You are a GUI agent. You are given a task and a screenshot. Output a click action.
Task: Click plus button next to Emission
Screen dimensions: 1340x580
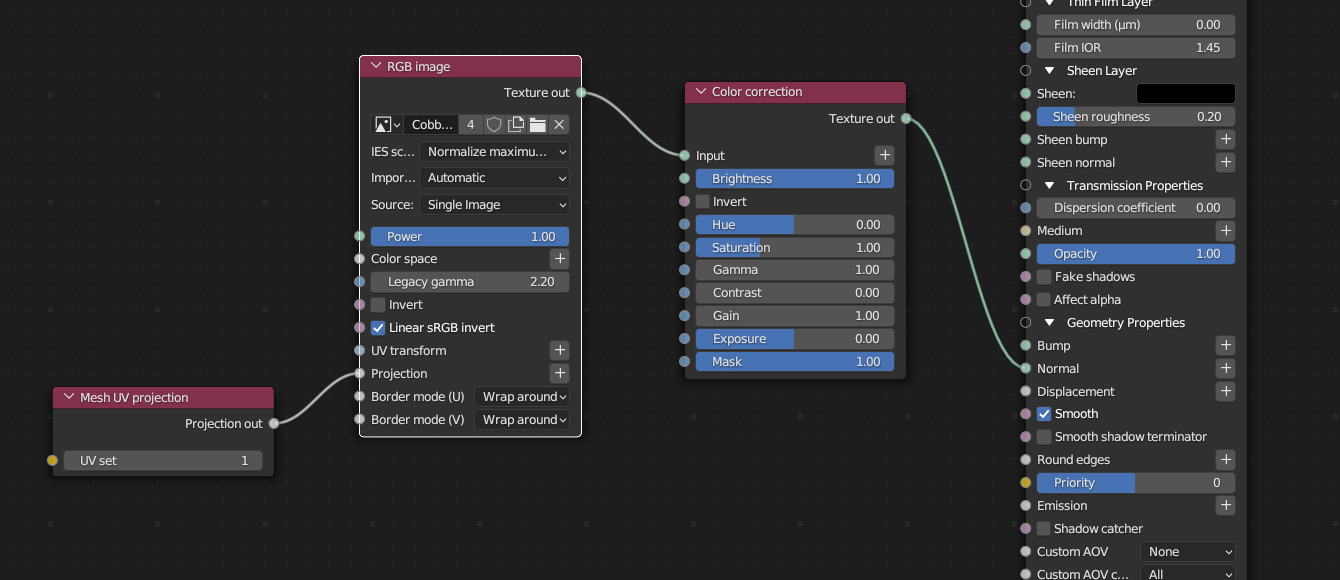point(1225,506)
